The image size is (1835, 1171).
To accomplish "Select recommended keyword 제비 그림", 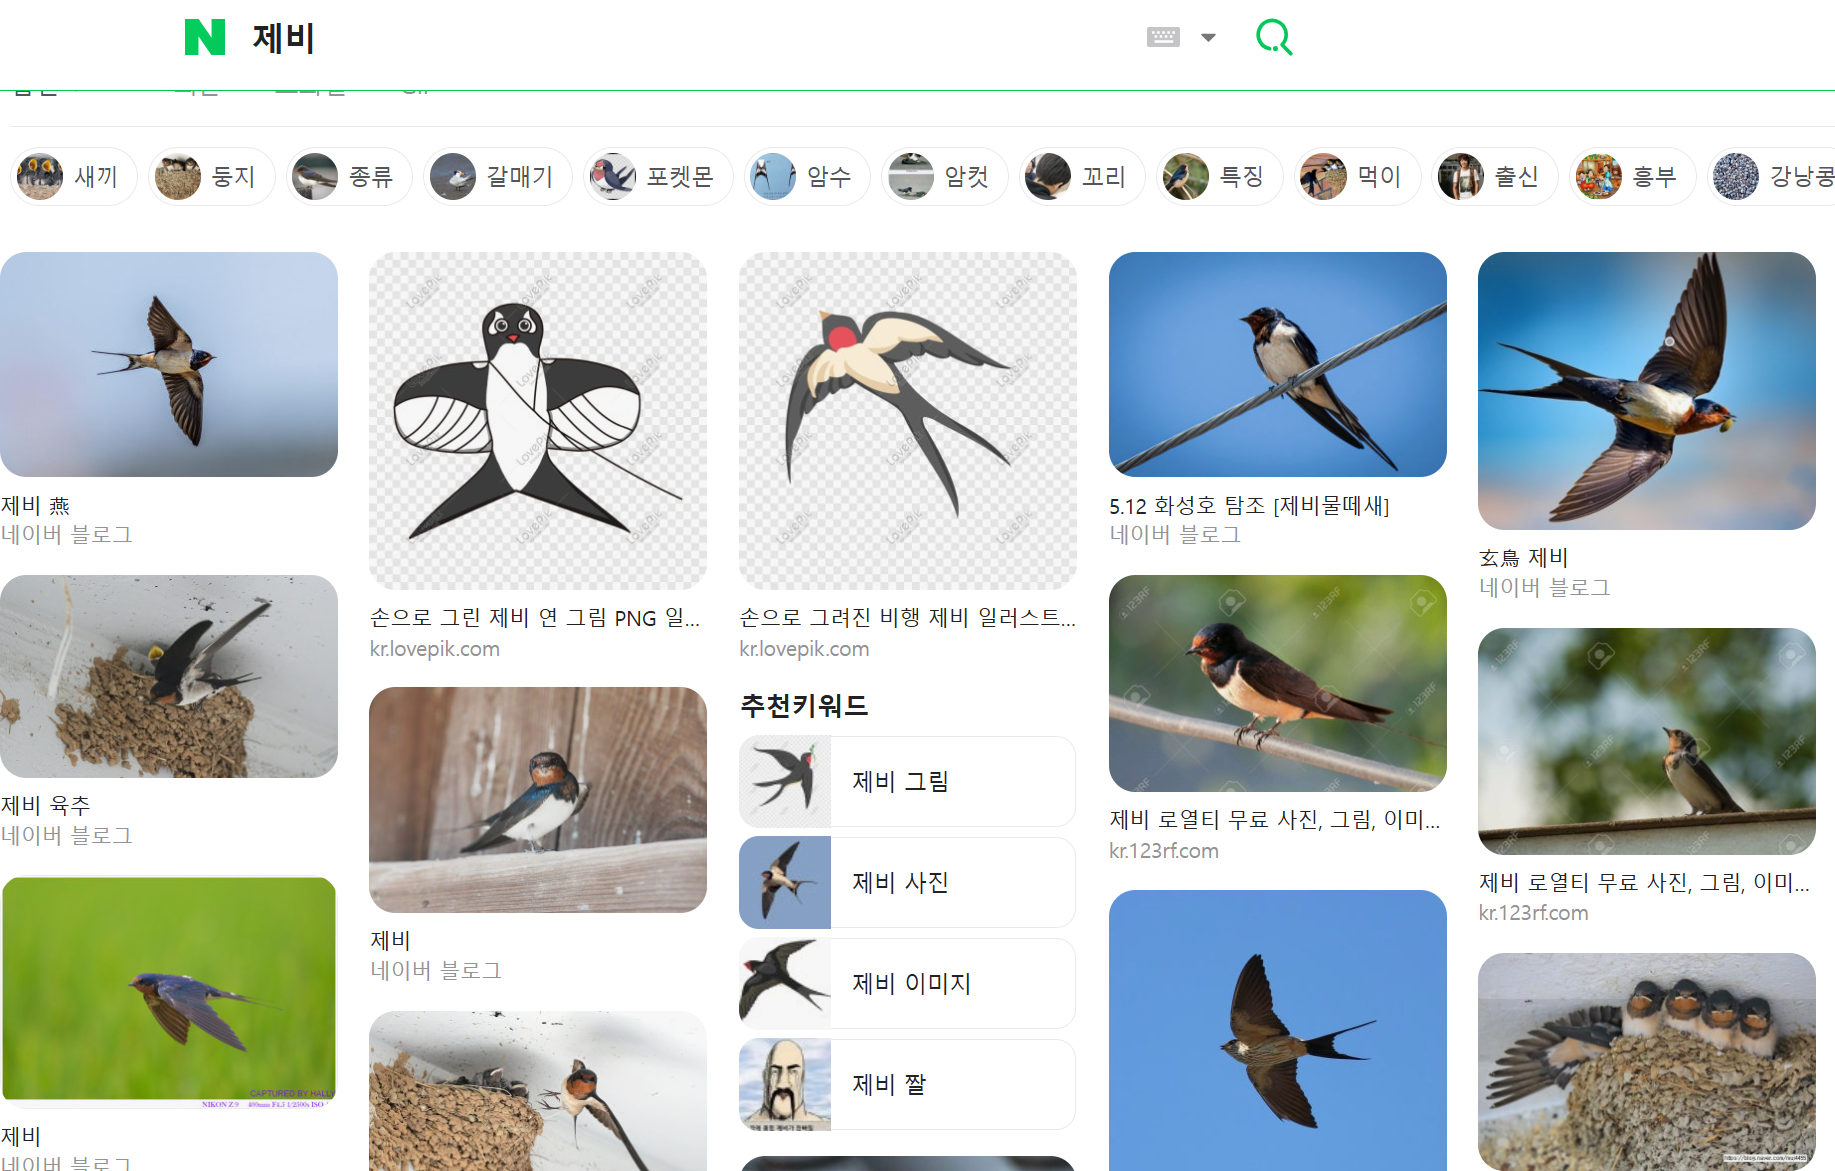I will tap(907, 782).
